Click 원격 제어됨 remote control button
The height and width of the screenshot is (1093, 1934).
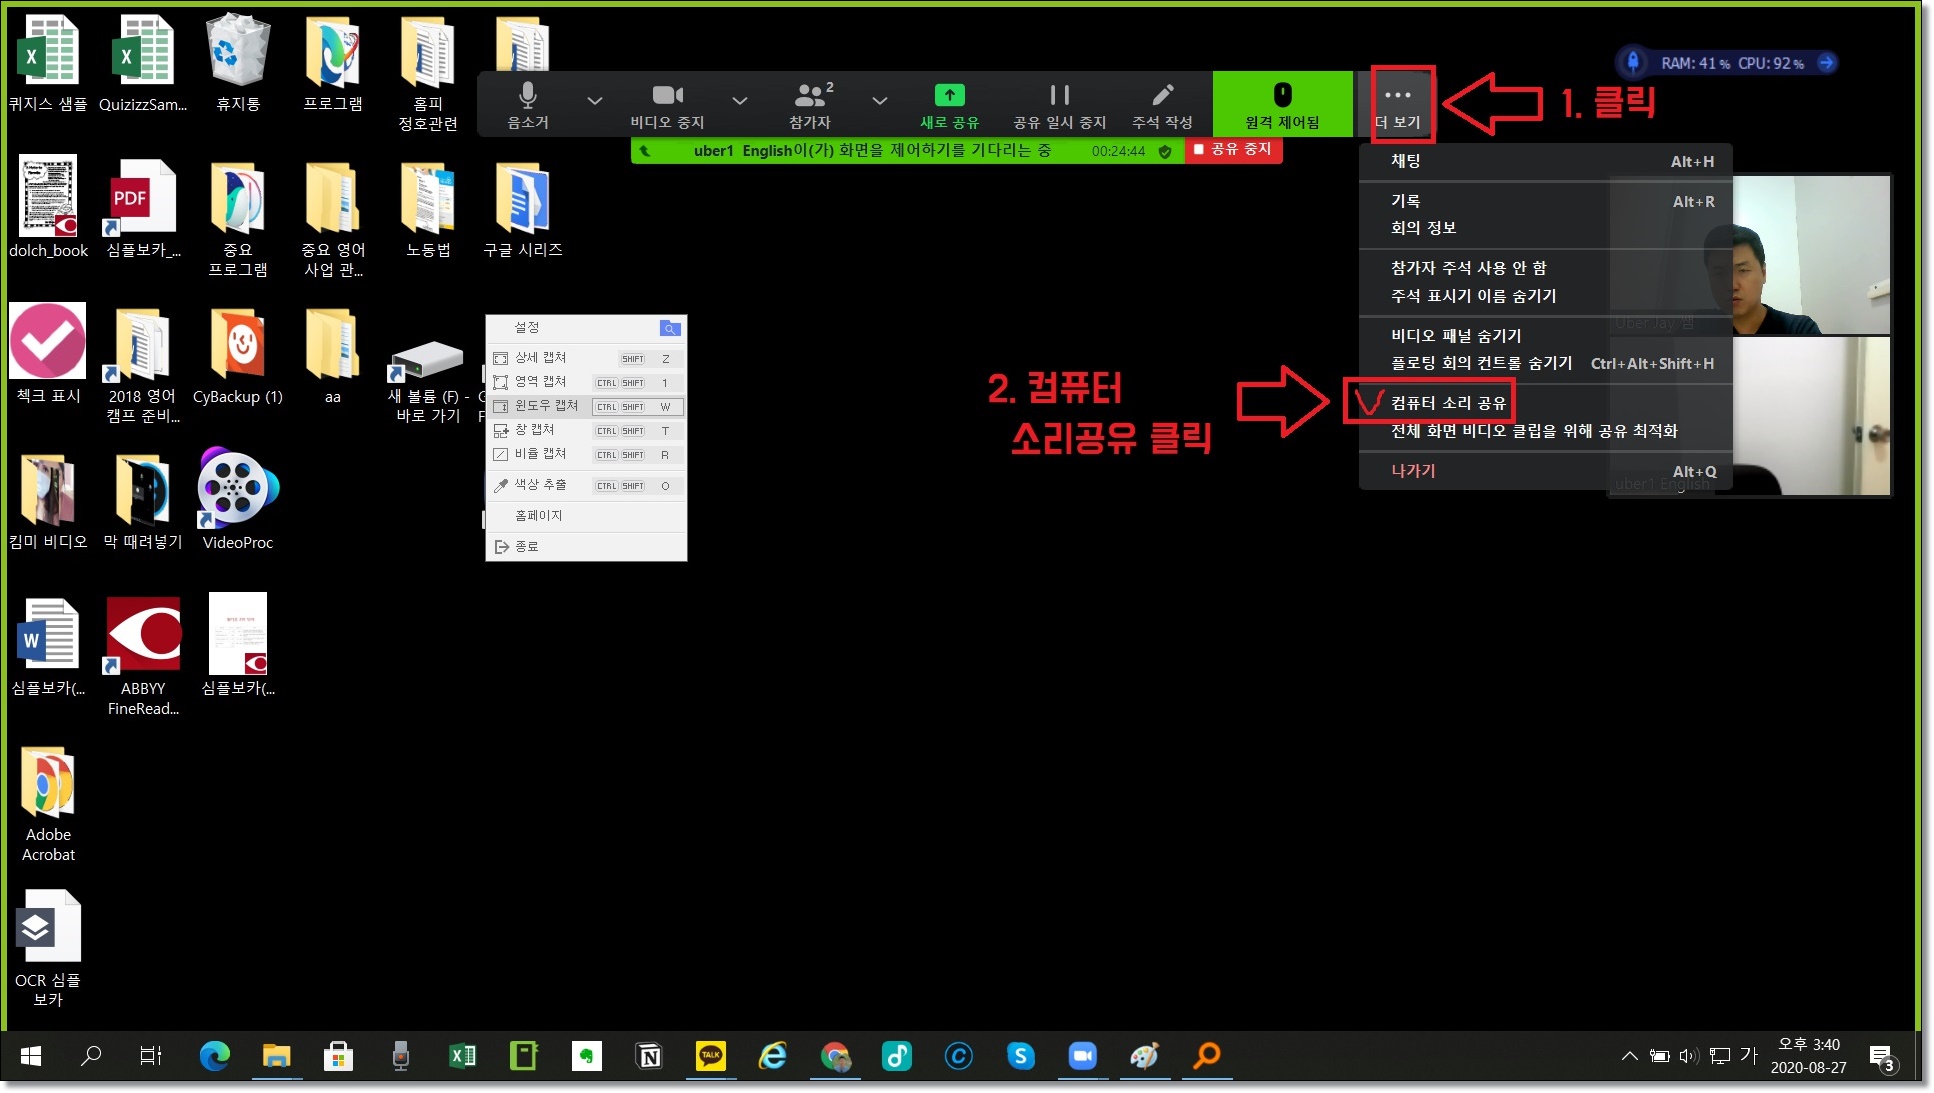click(x=1282, y=104)
